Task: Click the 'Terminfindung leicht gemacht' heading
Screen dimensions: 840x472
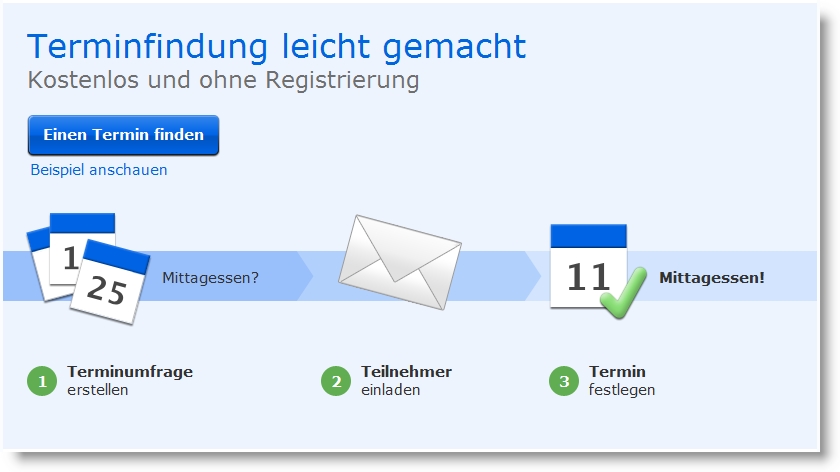Action: (x=277, y=46)
